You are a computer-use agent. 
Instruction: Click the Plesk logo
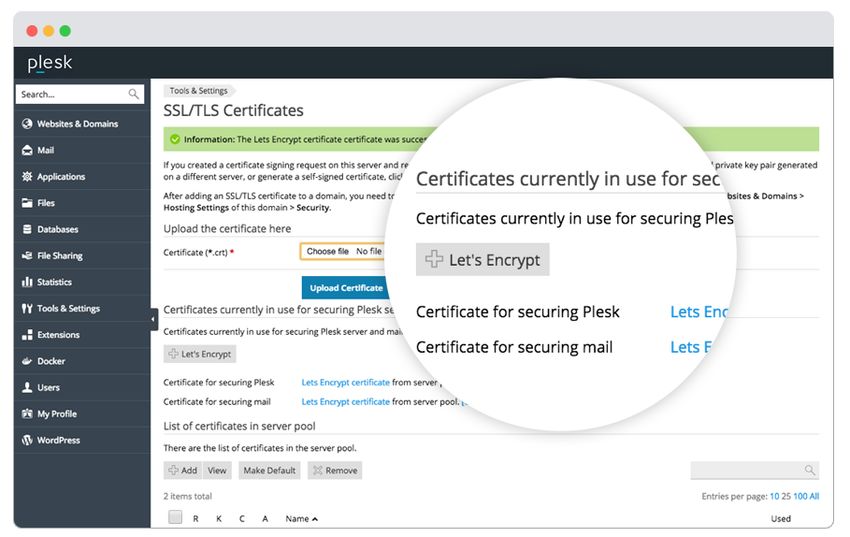(x=49, y=63)
